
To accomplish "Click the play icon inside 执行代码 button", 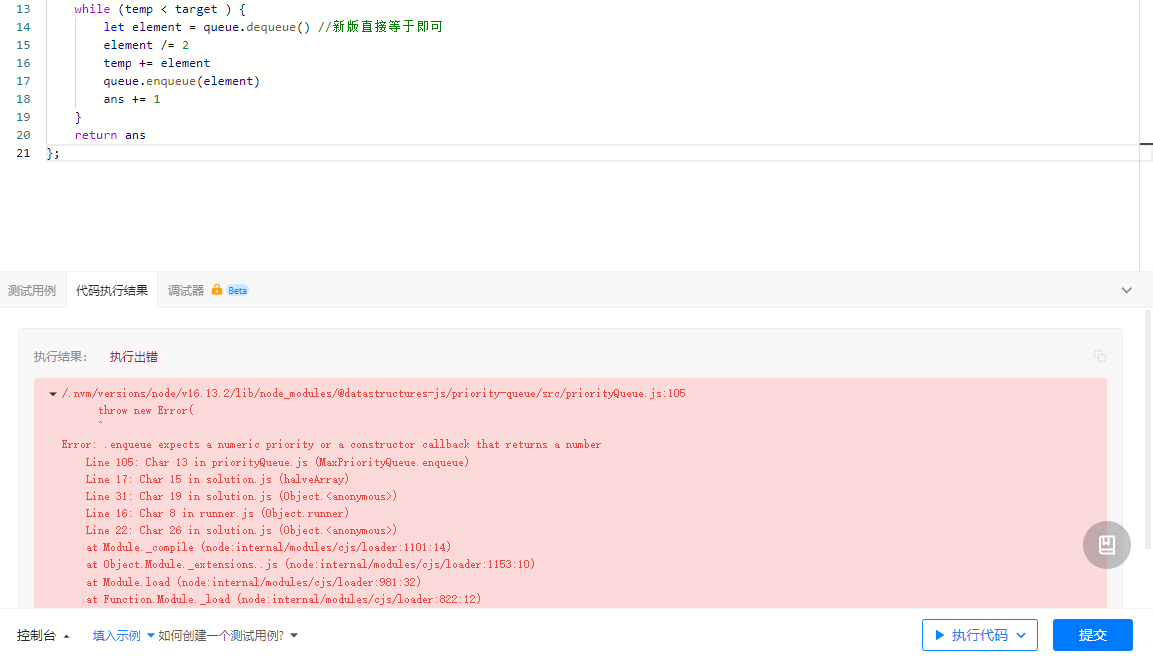I will pyautogui.click(x=941, y=634).
